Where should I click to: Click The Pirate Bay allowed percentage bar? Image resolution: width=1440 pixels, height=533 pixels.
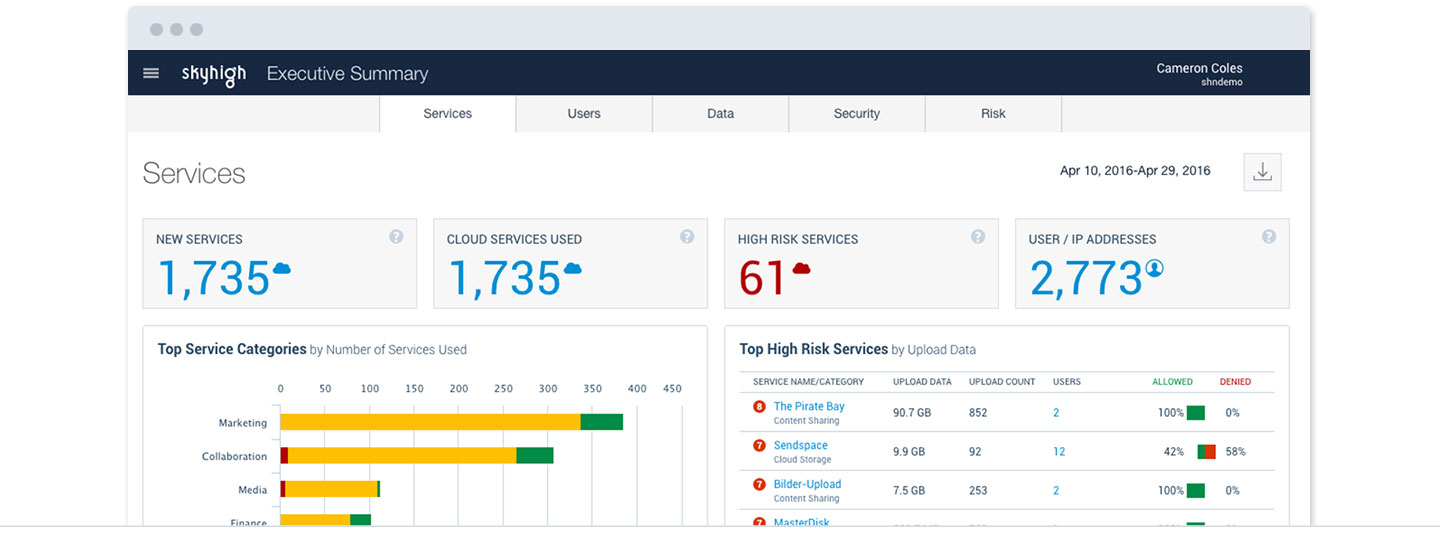1196,412
